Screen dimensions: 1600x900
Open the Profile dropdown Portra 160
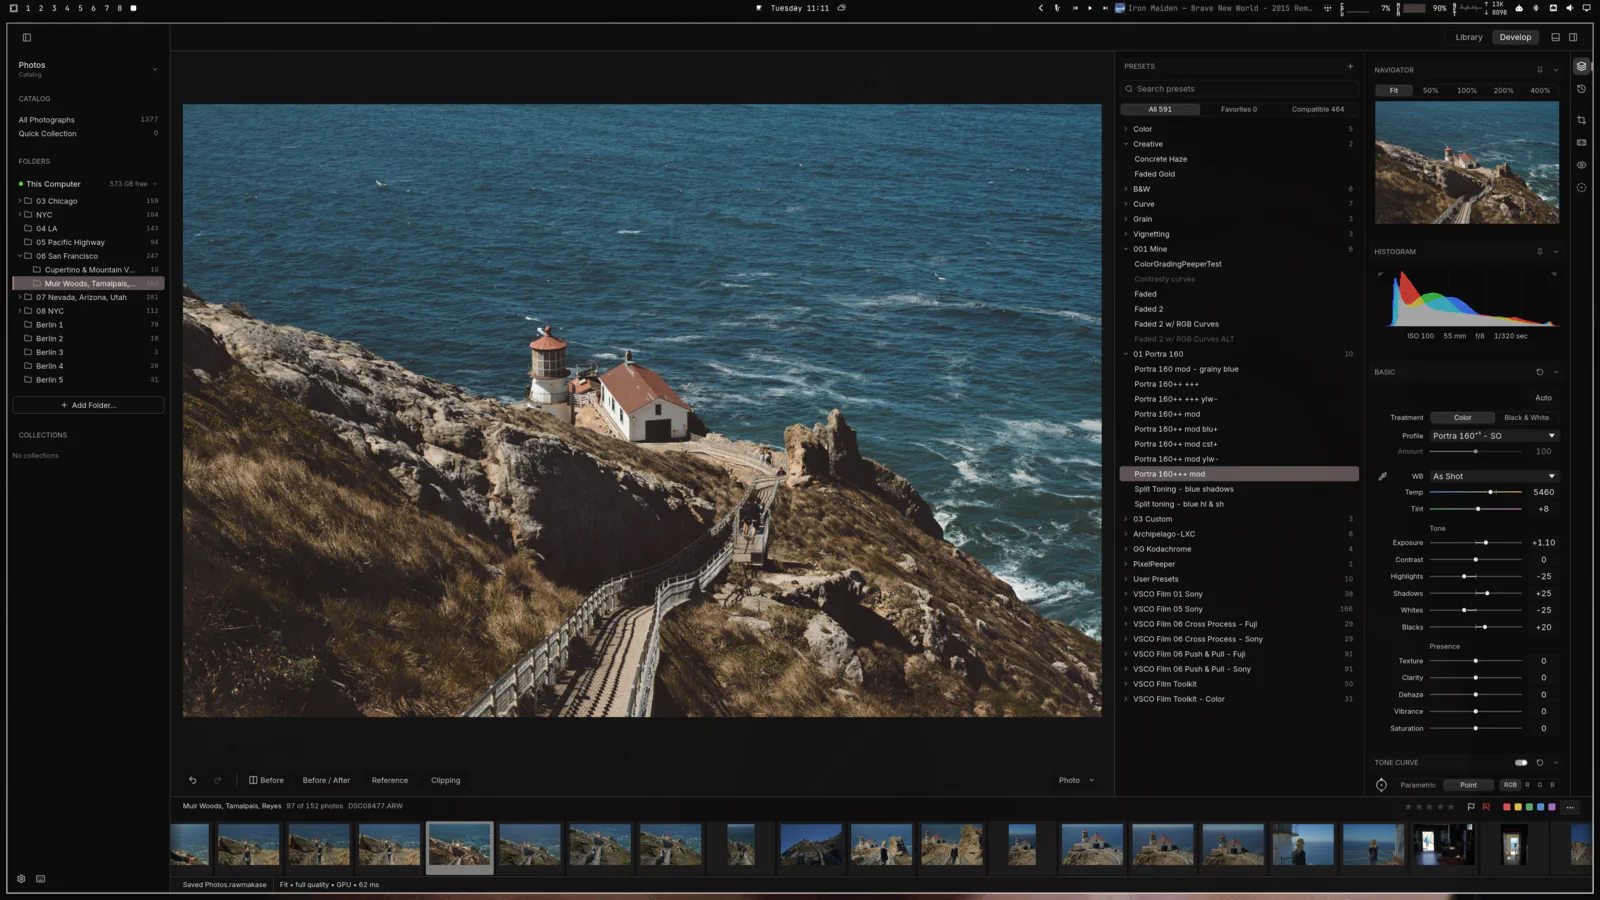(1494, 436)
